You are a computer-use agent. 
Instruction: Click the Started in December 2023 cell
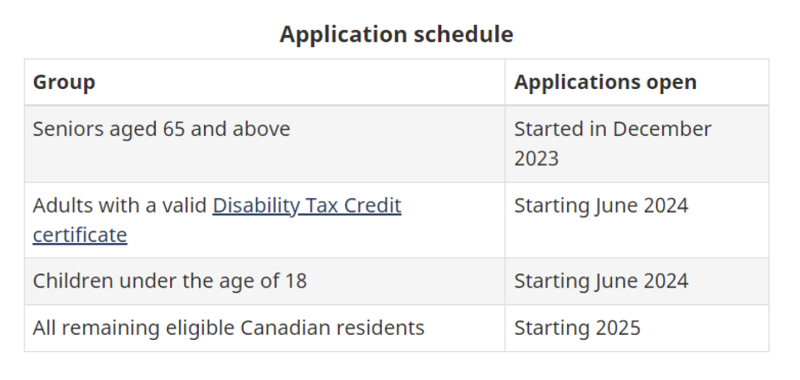637,144
